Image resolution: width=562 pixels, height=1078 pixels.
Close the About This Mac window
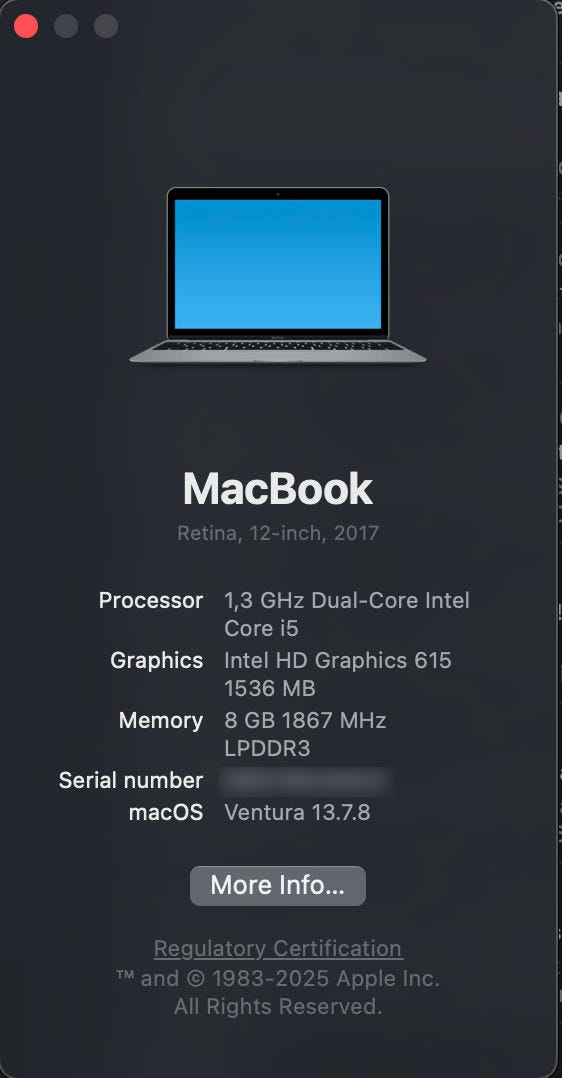click(26, 26)
